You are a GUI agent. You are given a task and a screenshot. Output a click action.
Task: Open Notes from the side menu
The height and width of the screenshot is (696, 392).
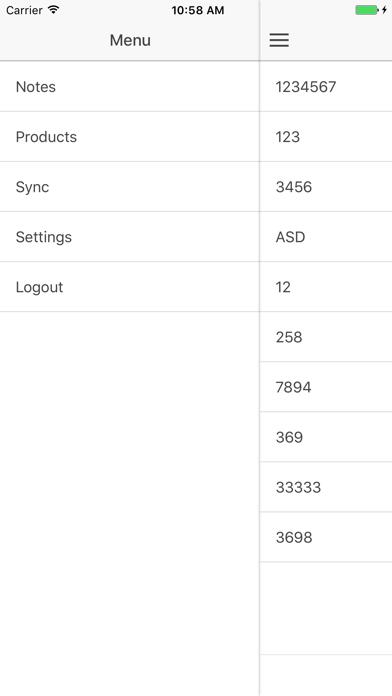(x=130, y=87)
